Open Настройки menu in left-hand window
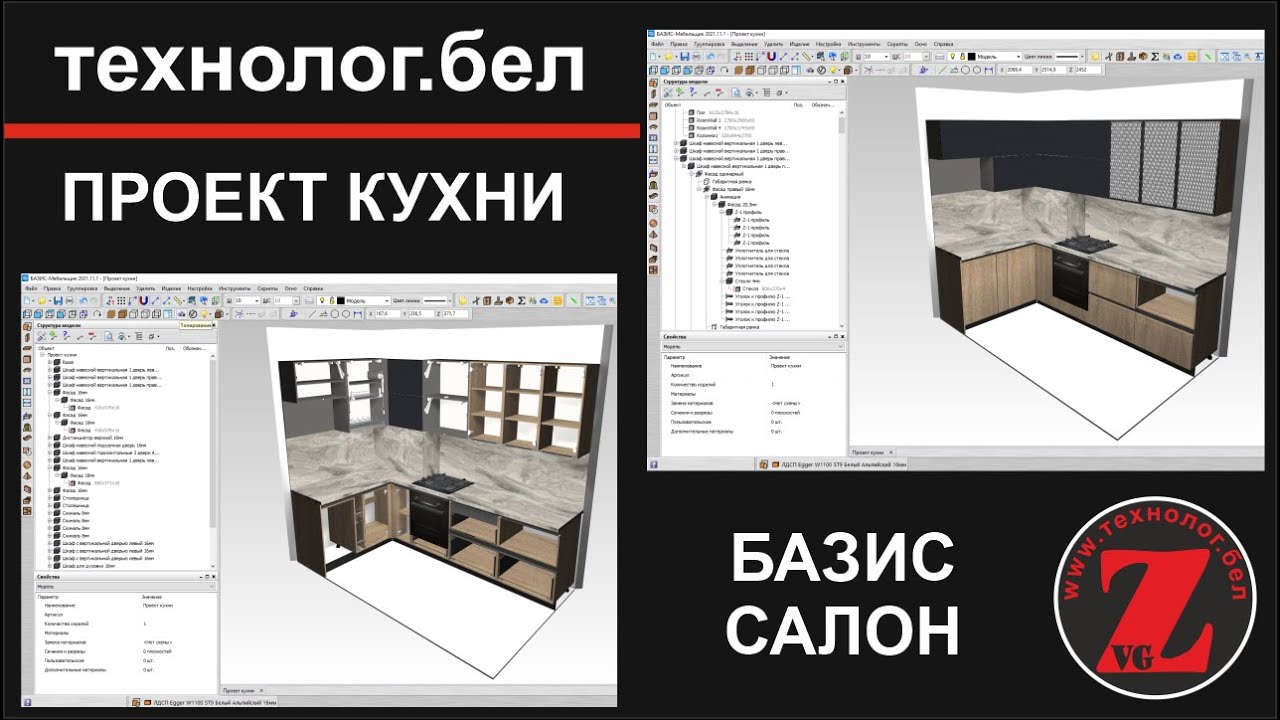1280x720 pixels. [x=200, y=289]
